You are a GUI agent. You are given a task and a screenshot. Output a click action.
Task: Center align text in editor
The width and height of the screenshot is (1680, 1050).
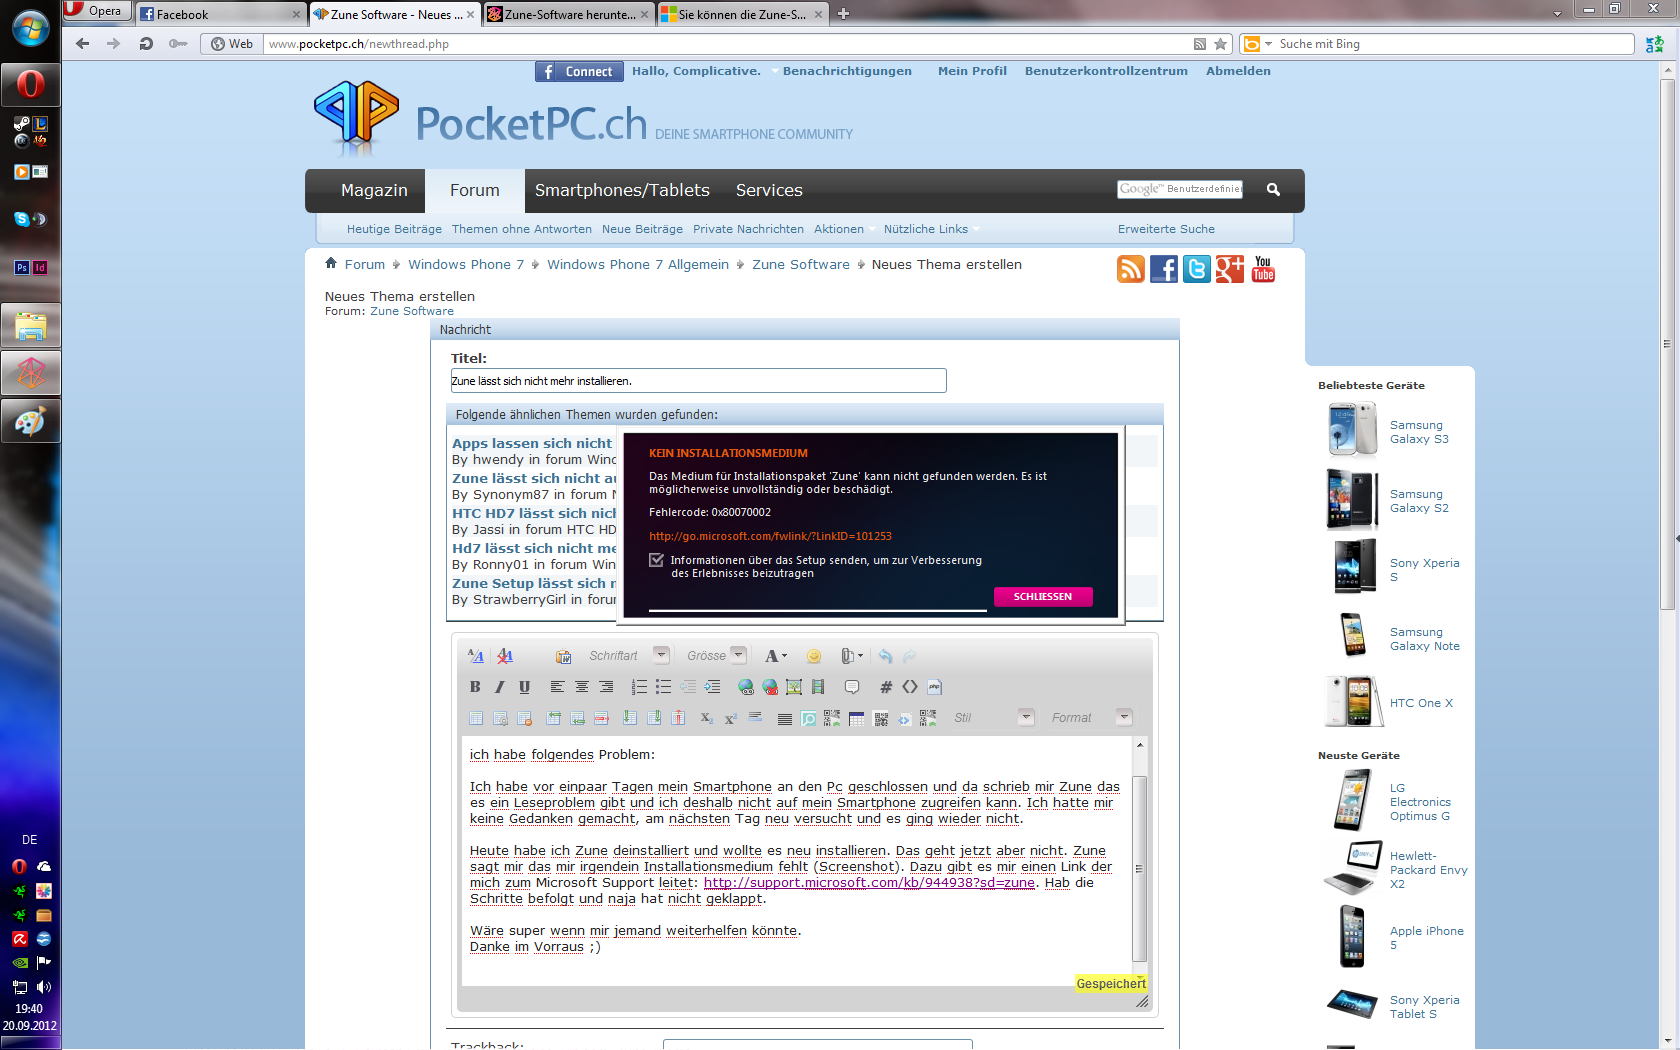pos(581,687)
